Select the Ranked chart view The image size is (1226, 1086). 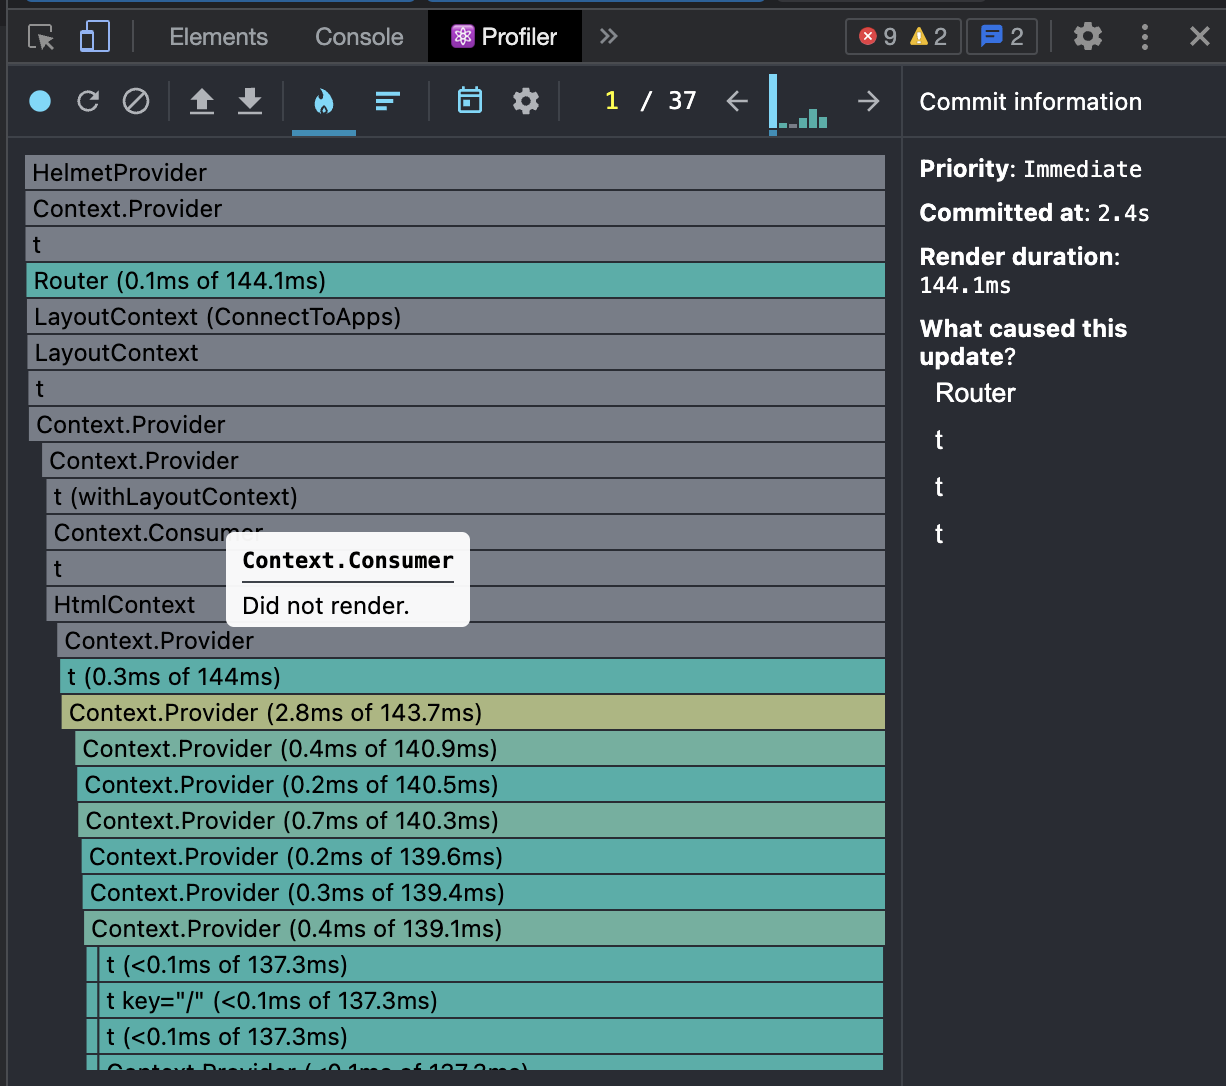(x=388, y=100)
